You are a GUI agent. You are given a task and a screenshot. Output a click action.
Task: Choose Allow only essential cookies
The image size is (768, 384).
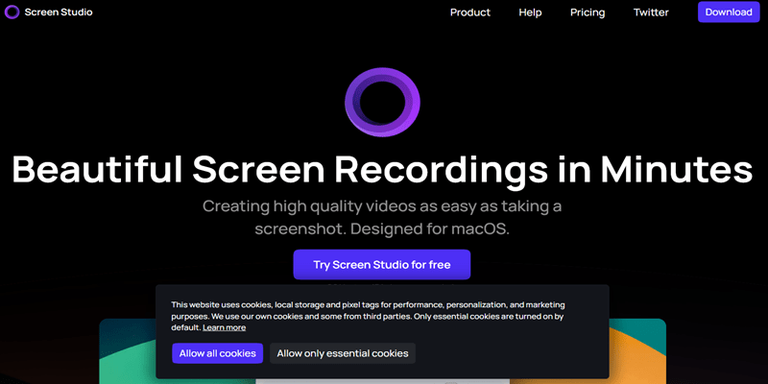[342, 353]
